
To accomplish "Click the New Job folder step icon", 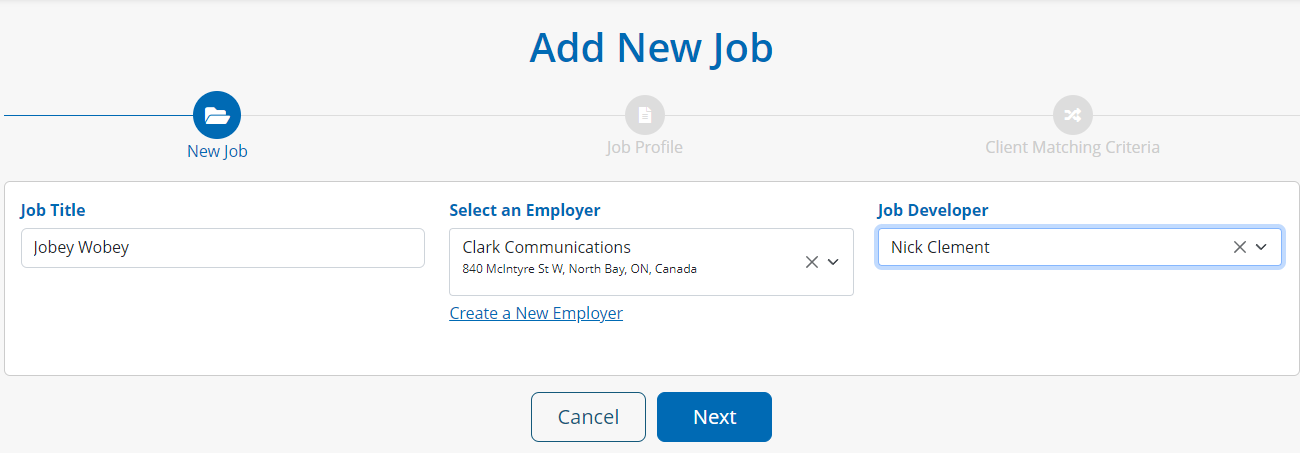I will coord(217,115).
